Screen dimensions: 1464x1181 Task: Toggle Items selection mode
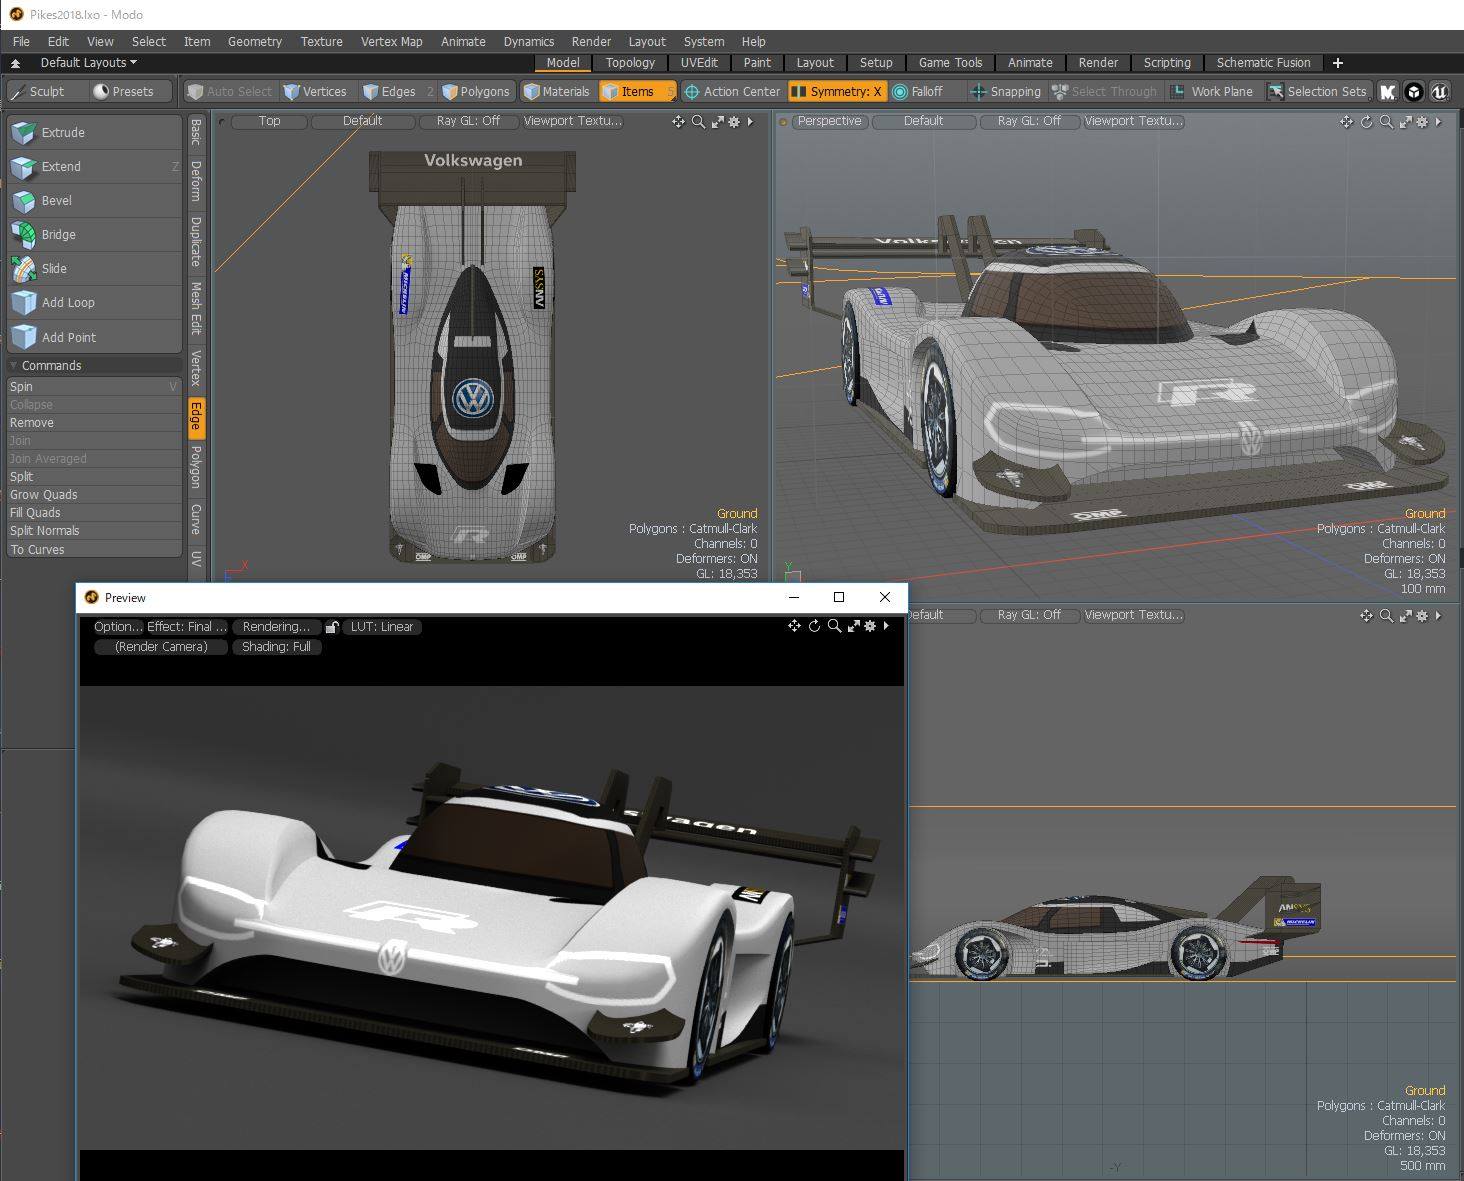(637, 91)
